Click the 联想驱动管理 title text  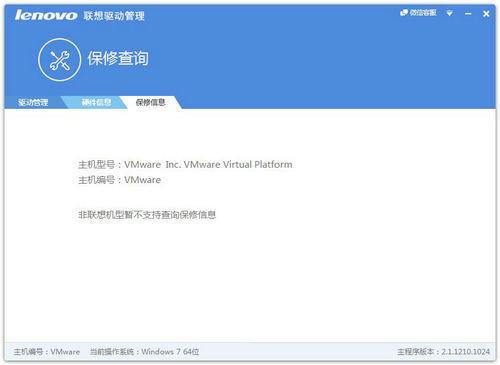pyautogui.click(x=114, y=16)
